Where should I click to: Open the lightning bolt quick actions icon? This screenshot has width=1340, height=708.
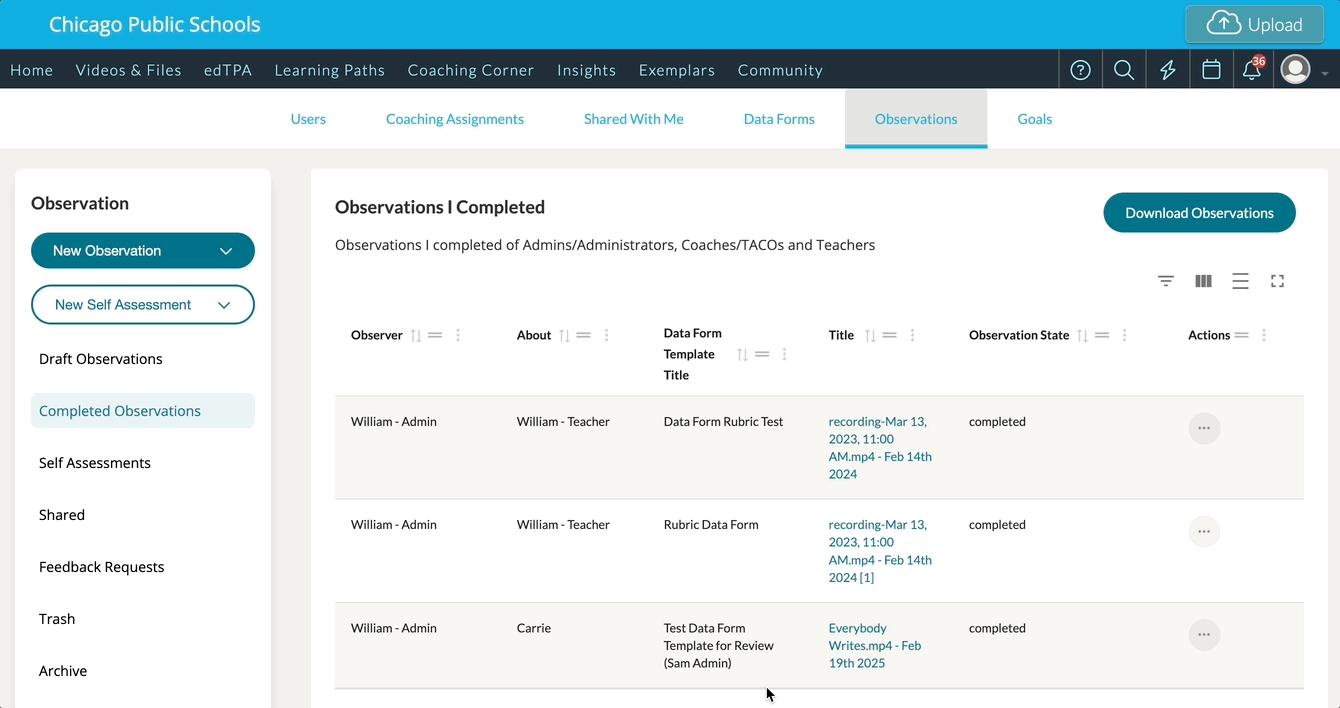(x=1167, y=70)
